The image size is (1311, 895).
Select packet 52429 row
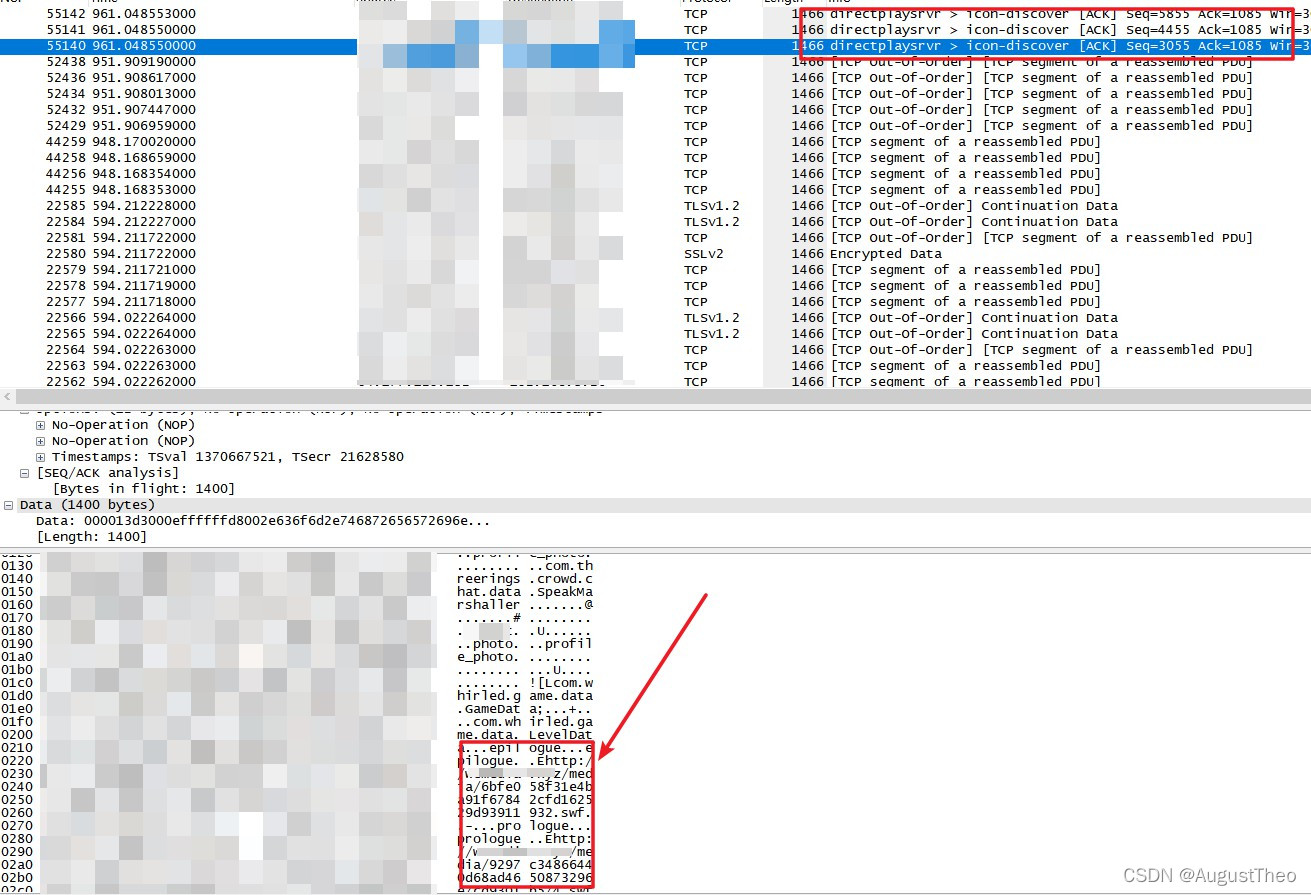(x=655, y=126)
